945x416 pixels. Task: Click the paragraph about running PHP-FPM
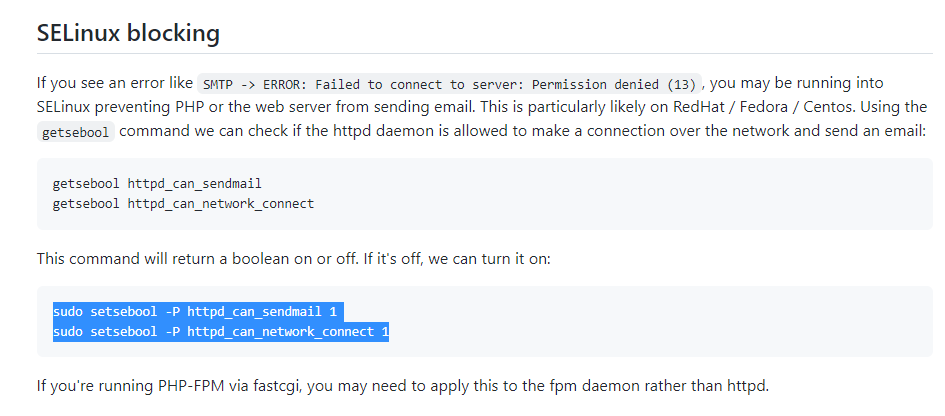pos(403,385)
